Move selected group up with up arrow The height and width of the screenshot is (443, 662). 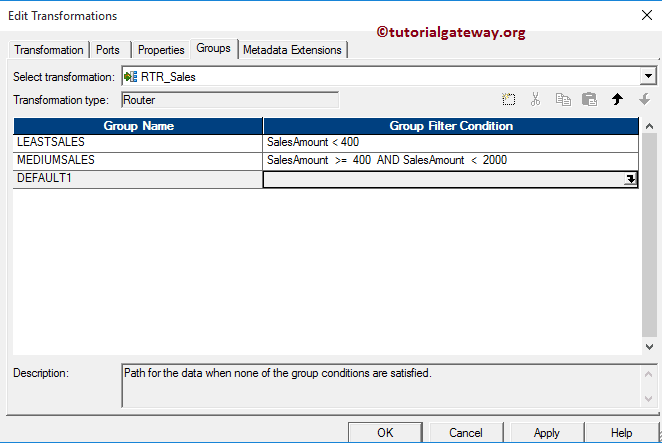pos(617,100)
